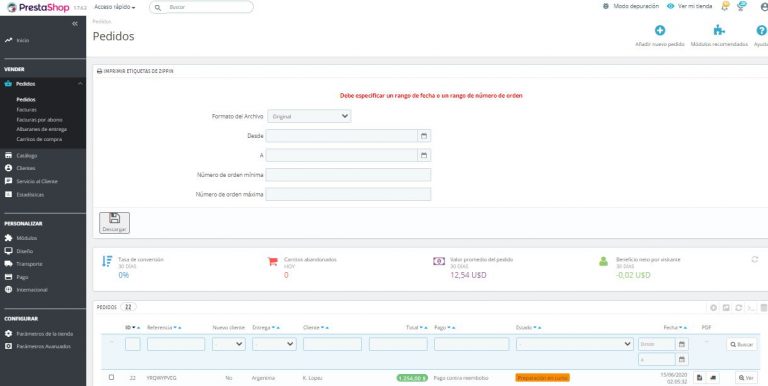Click Carritos abandonados KPI
Image resolution: width=768 pixels, height=386 pixels.
click(302, 267)
